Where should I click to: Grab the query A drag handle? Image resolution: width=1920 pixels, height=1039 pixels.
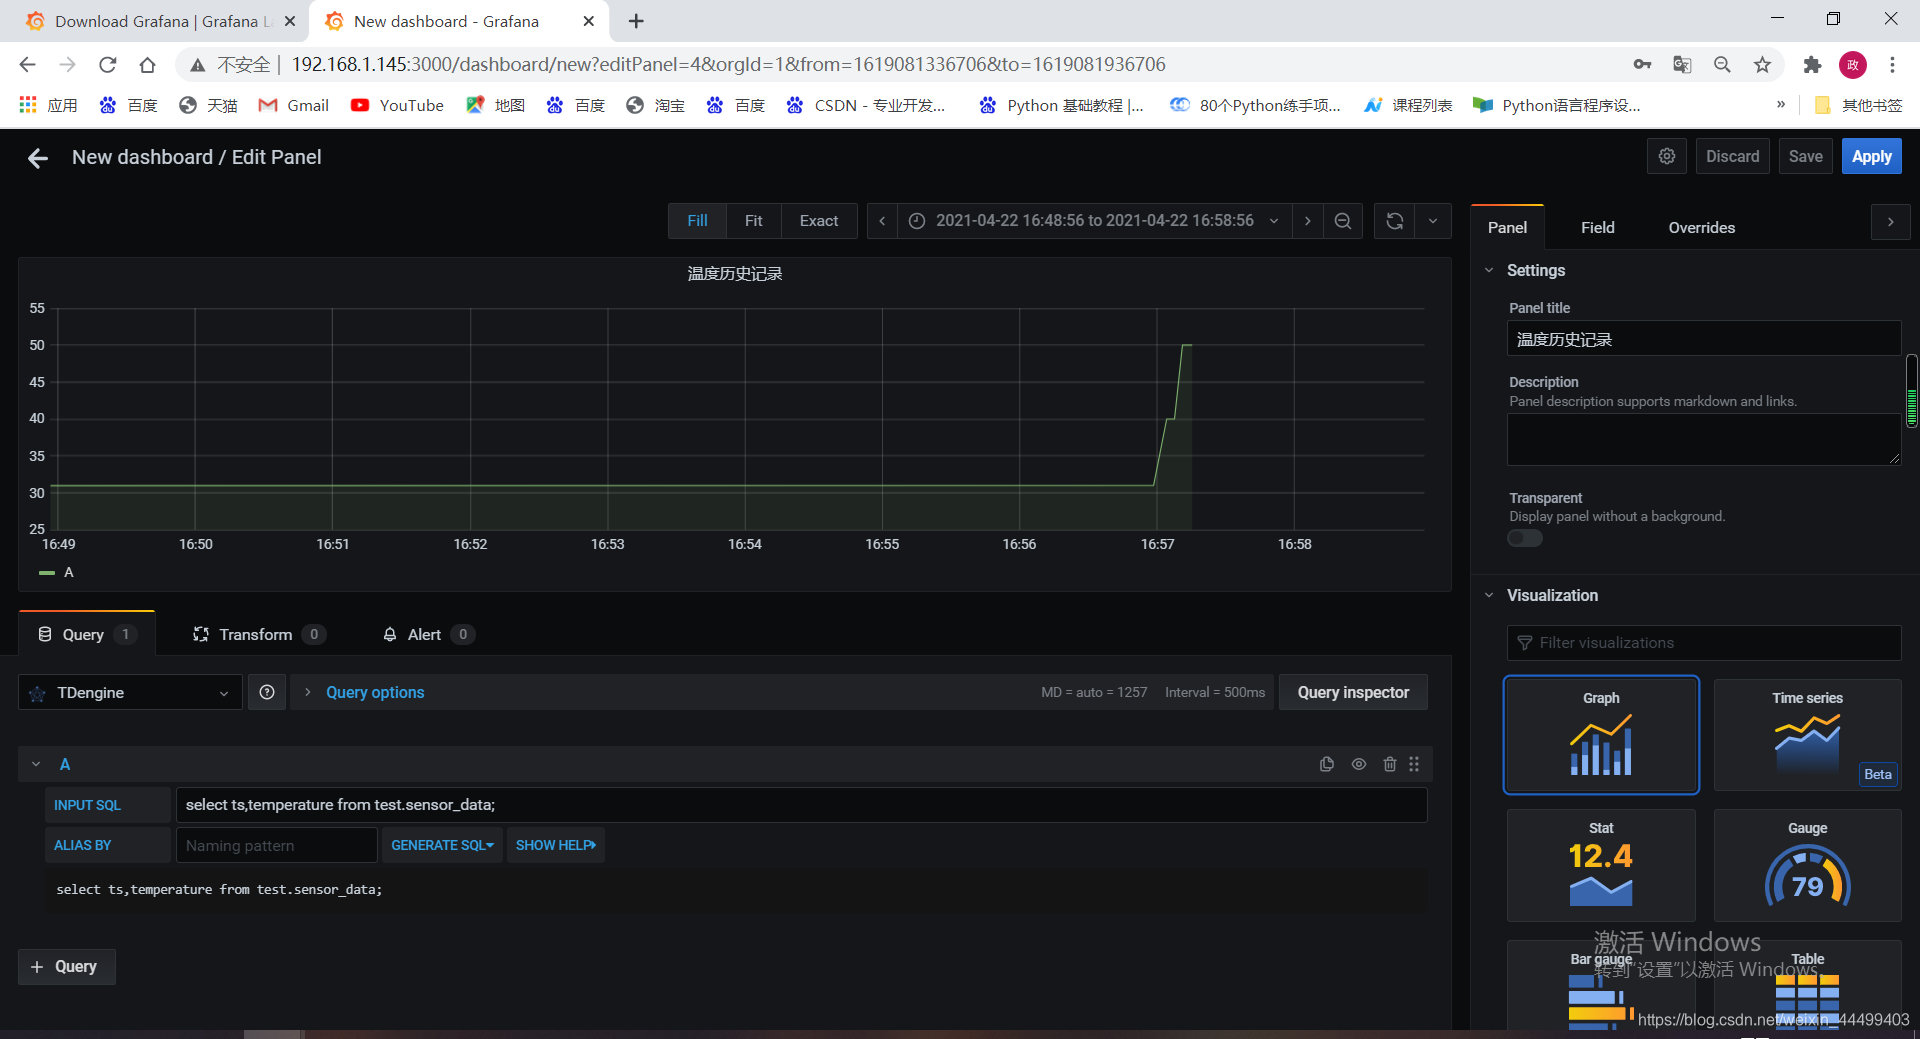tap(1414, 764)
